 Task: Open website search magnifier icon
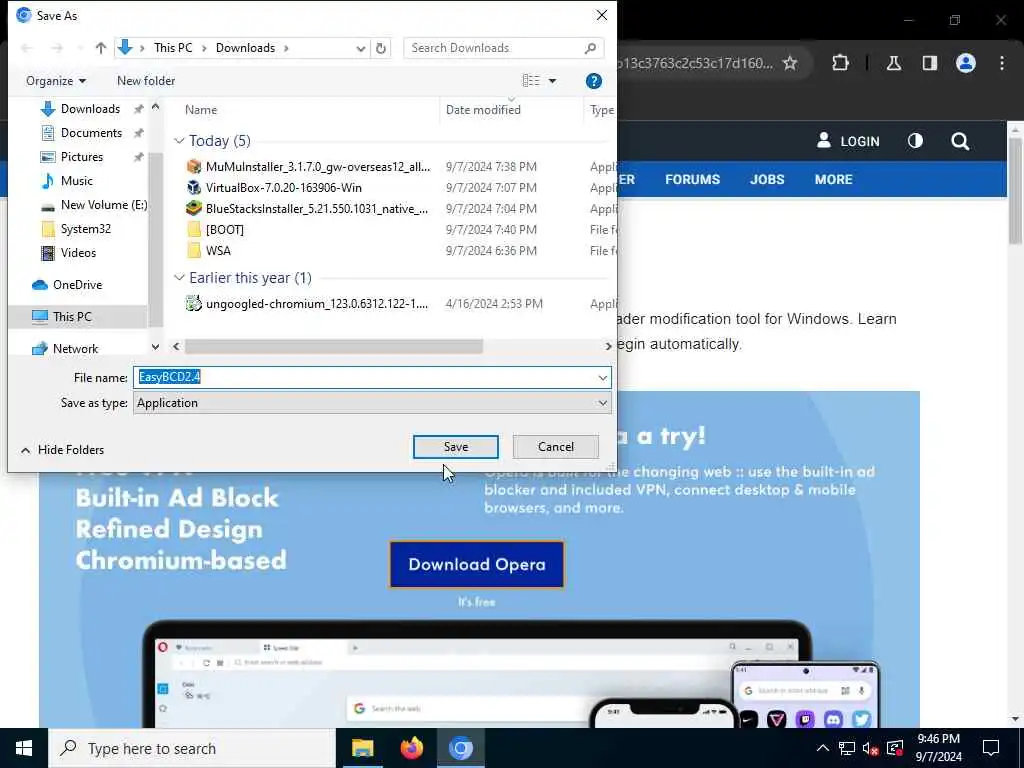point(960,141)
